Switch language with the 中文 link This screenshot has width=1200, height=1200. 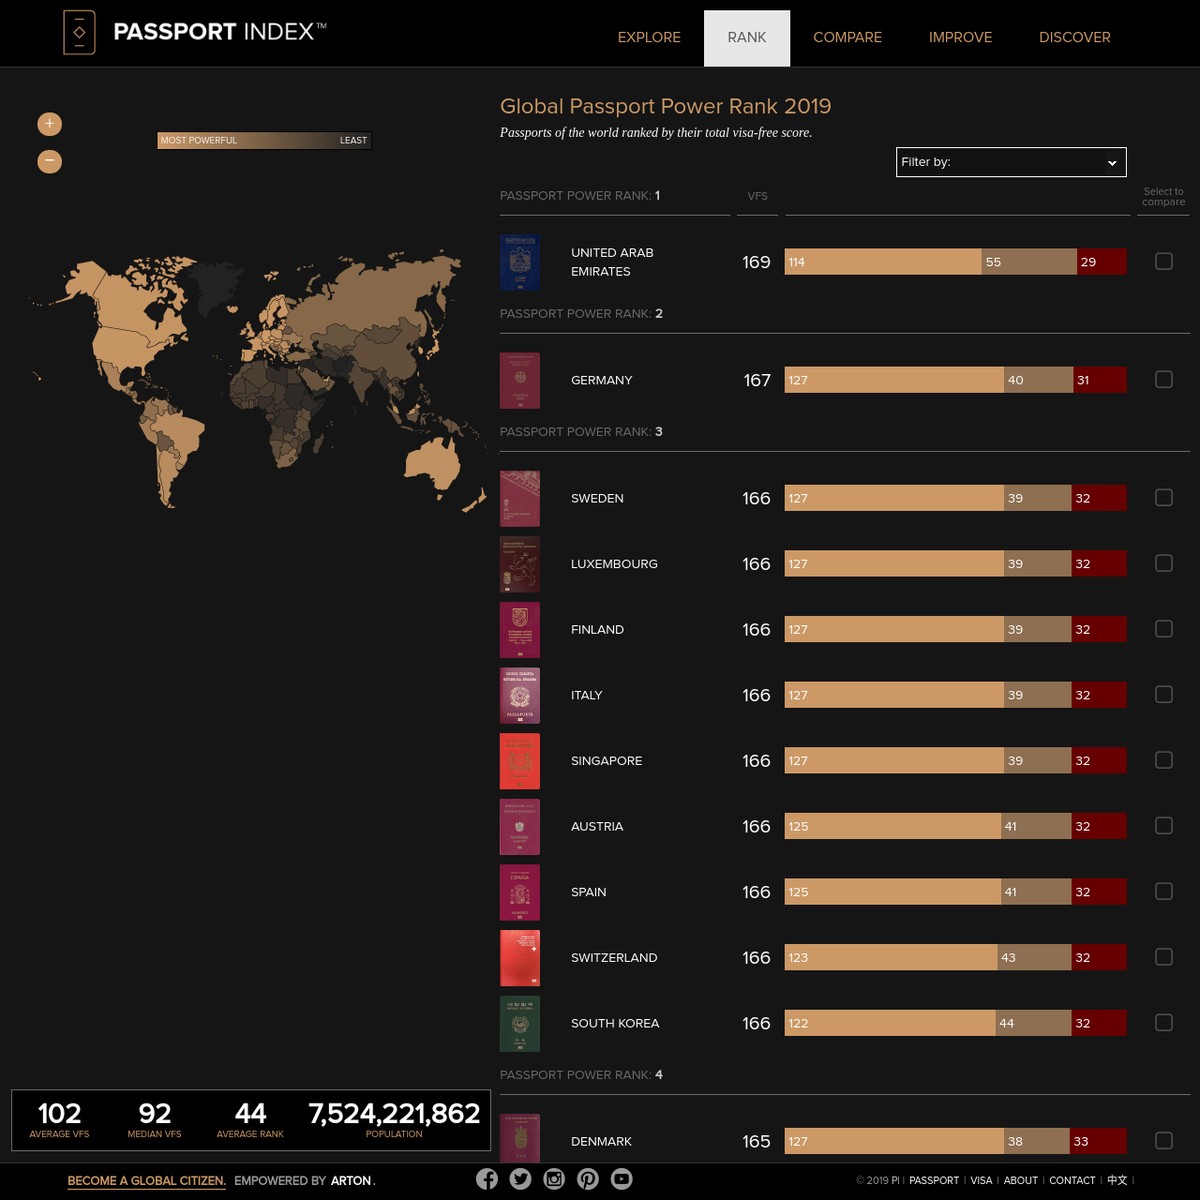coord(1117,1181)
